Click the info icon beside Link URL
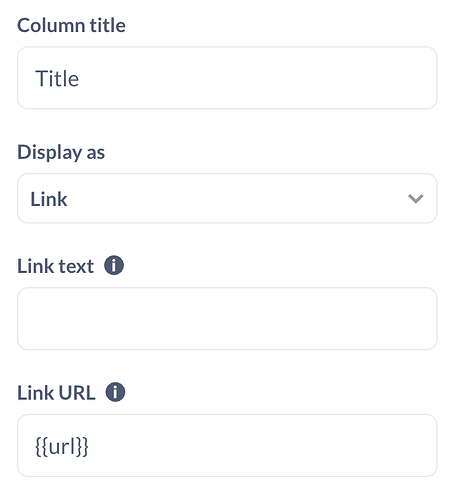Image resolution: width=456 pixels, height=499 pixels. click(x=115, y=392)
